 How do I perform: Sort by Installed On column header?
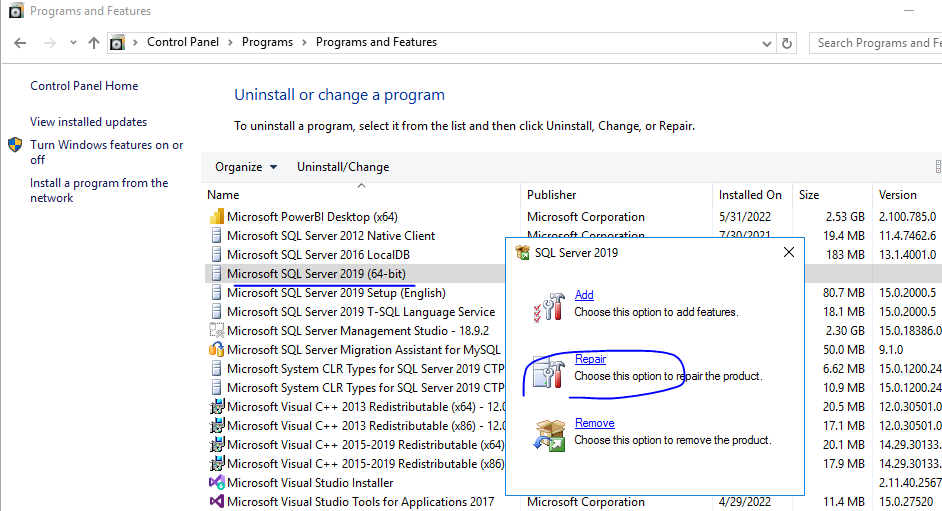tap(750, 195)
